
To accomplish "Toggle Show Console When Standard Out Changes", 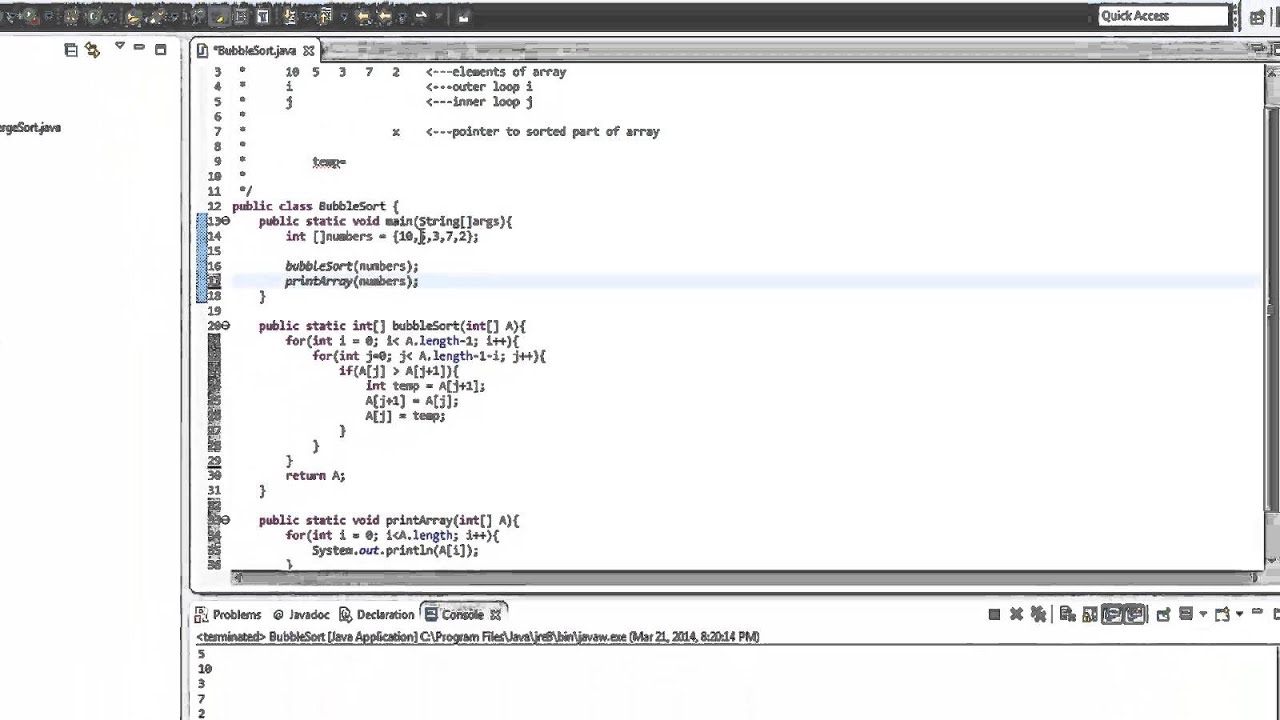I will pyautogui.click(x=1111, y=614).
